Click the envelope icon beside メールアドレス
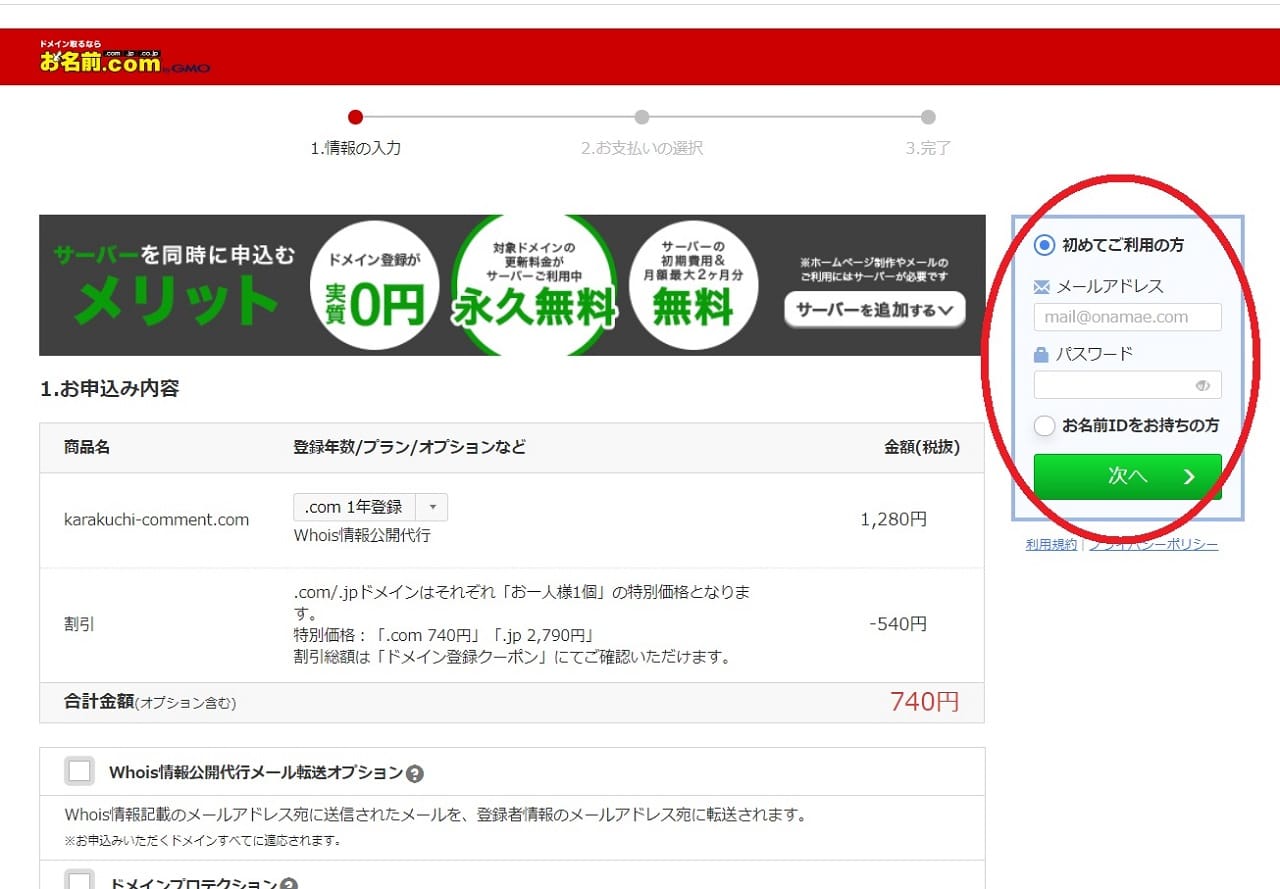 tap(1041, 287)
